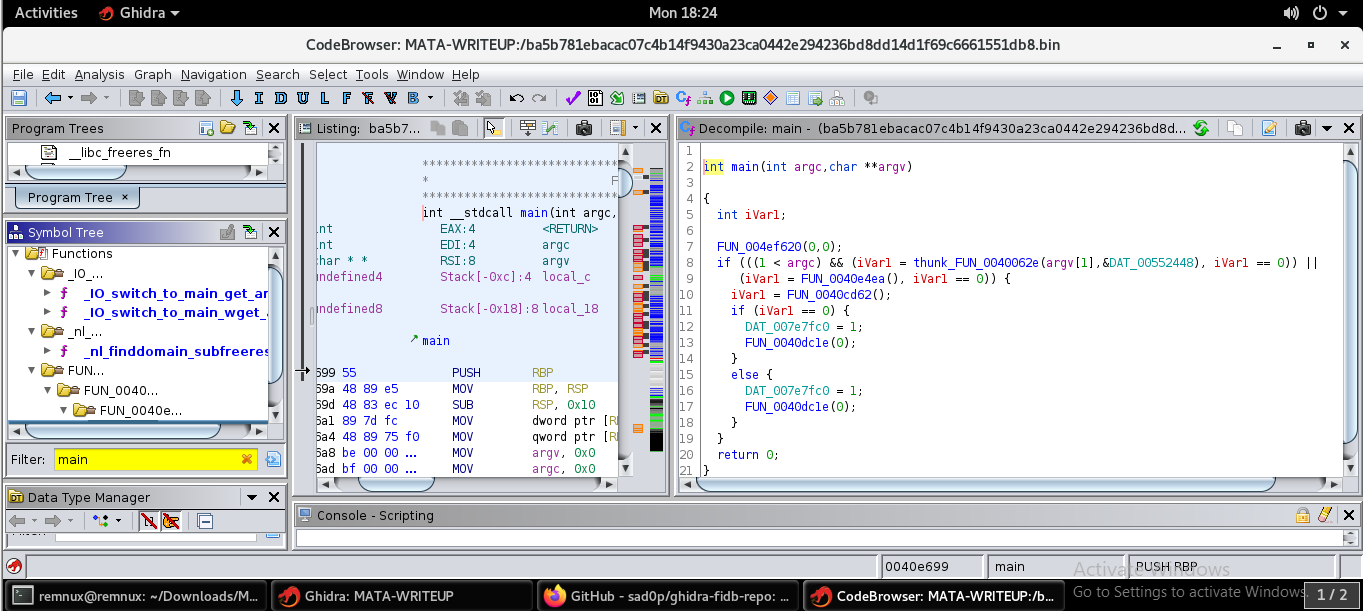Screen dimensions: 1363x611
Task: Click the green Run script play icon
Action: 727,98
